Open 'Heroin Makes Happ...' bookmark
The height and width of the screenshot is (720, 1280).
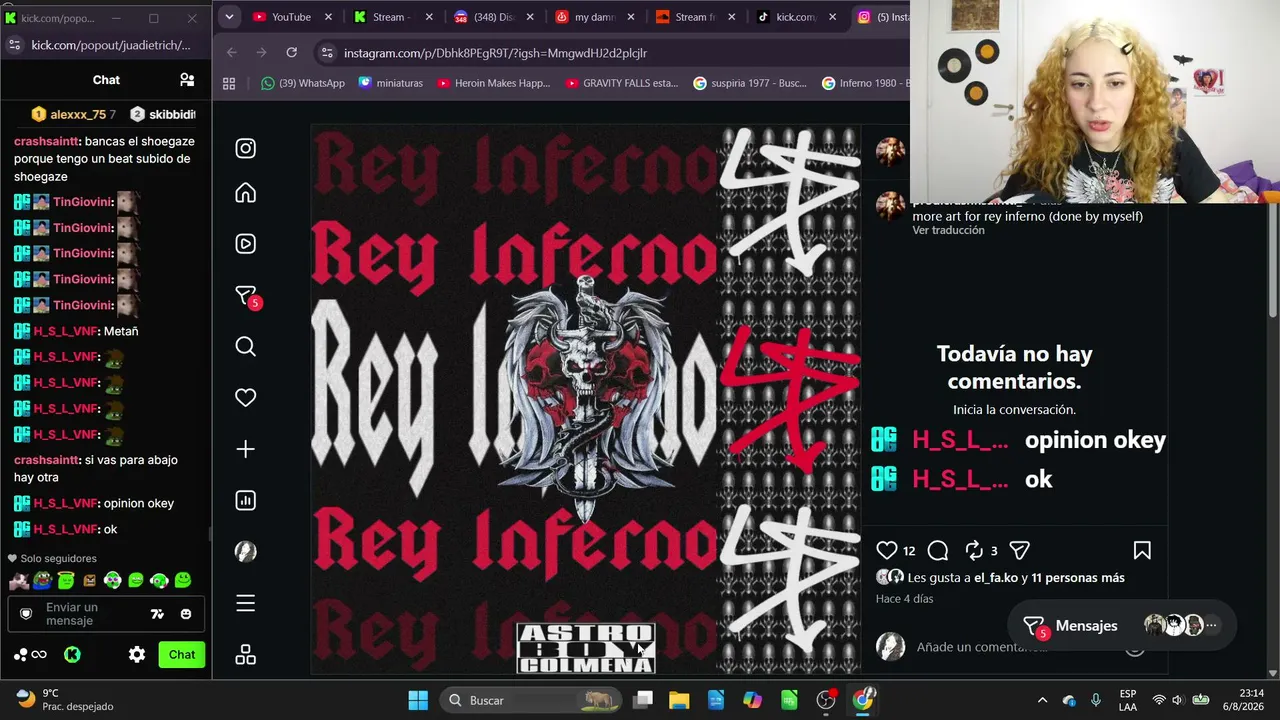click(x=493, y=83)
